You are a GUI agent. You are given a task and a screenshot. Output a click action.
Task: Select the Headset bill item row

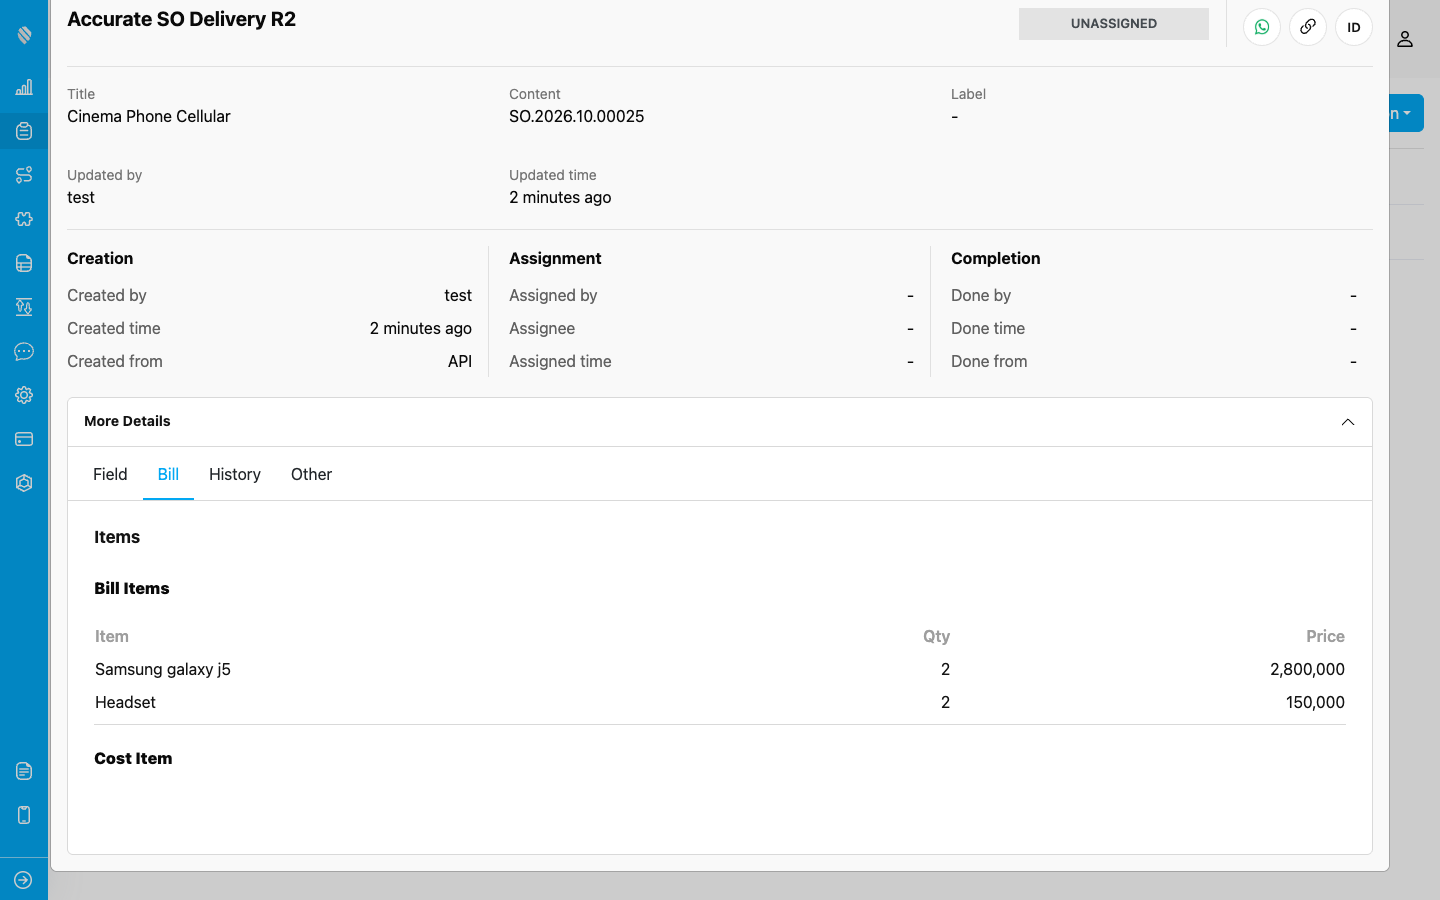[720, 702]
